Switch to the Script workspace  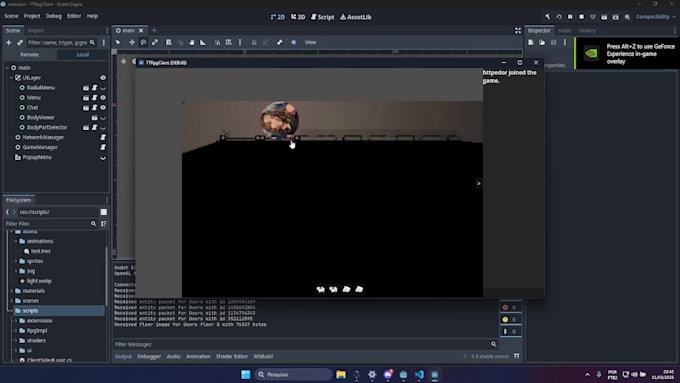click(x=323, y=17)
